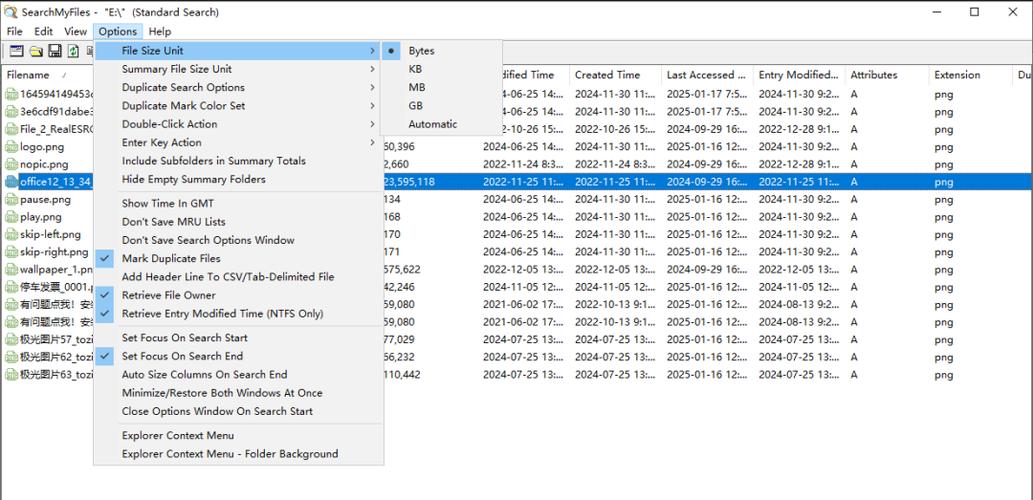This screenshot has height=500, width=1033.
Task: Open the View menu
Action: [75, 31]
